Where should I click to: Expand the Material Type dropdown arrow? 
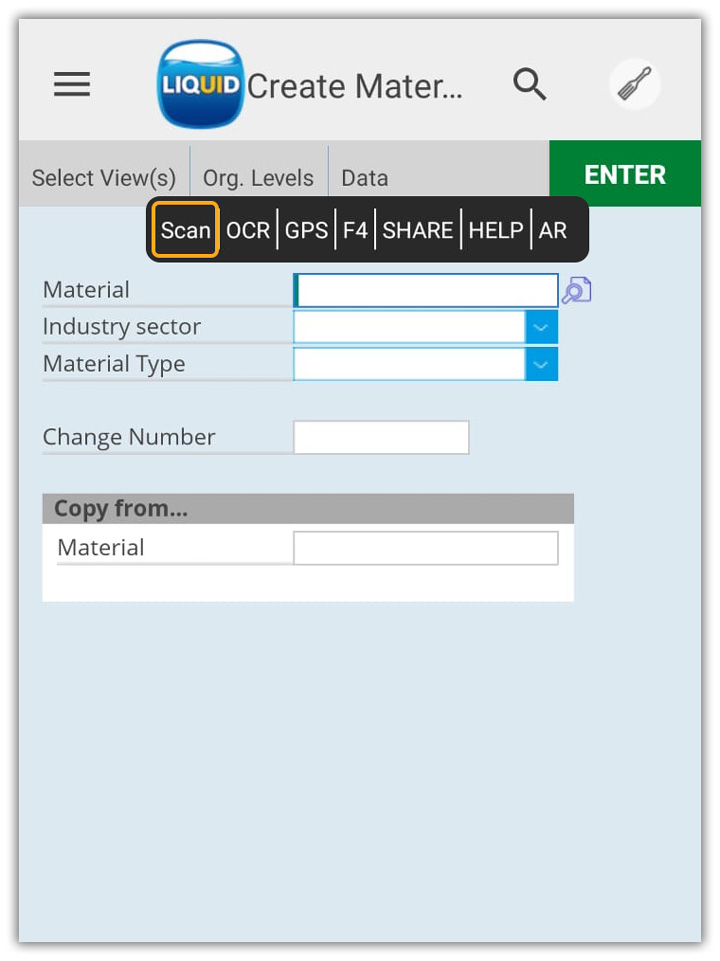pos(541,364)
